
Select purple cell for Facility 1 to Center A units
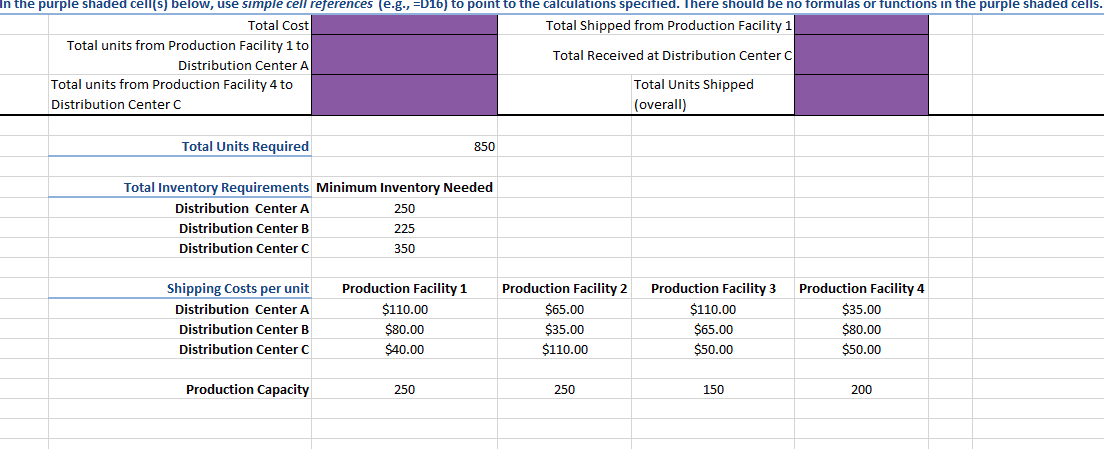pos(404,55)
